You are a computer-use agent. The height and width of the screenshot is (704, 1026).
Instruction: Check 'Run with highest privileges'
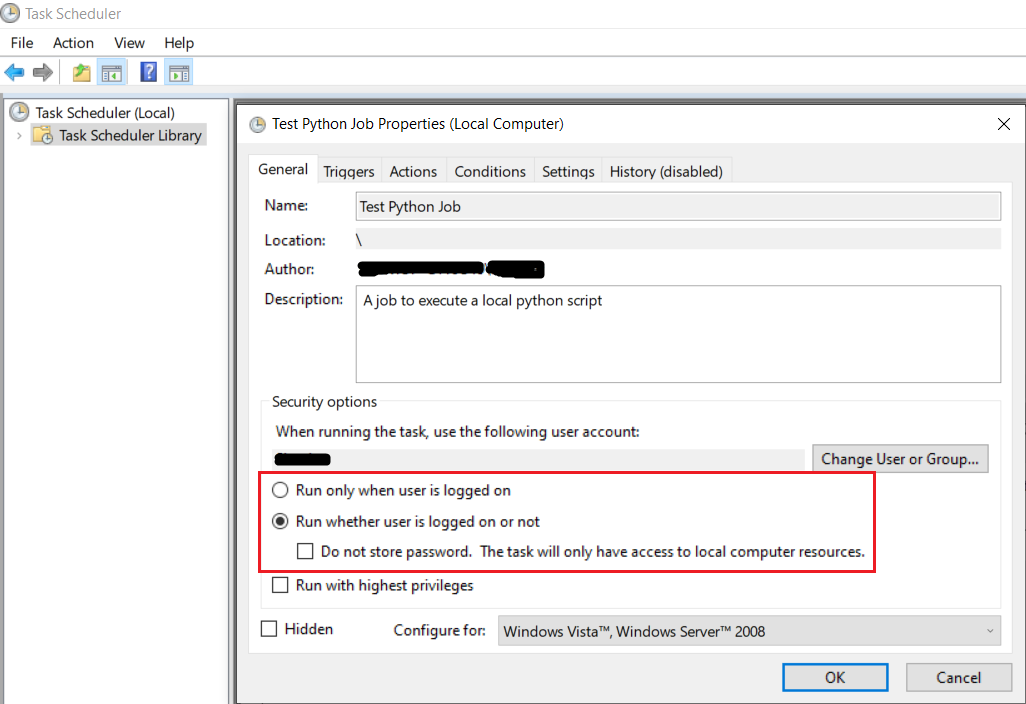(x=280, y=585)
